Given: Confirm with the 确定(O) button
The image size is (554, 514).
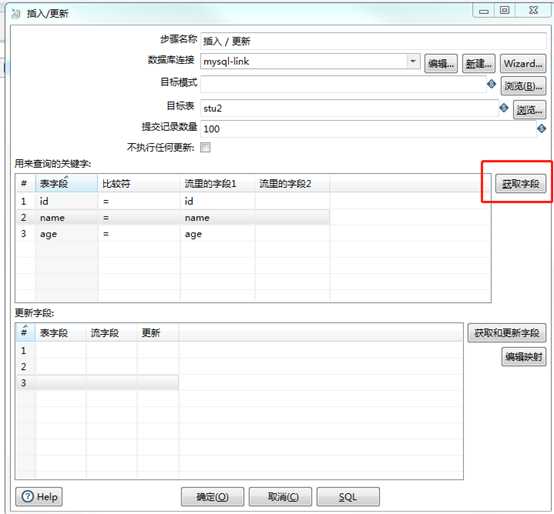Looking at the screenshot, I should coord(212,497).
